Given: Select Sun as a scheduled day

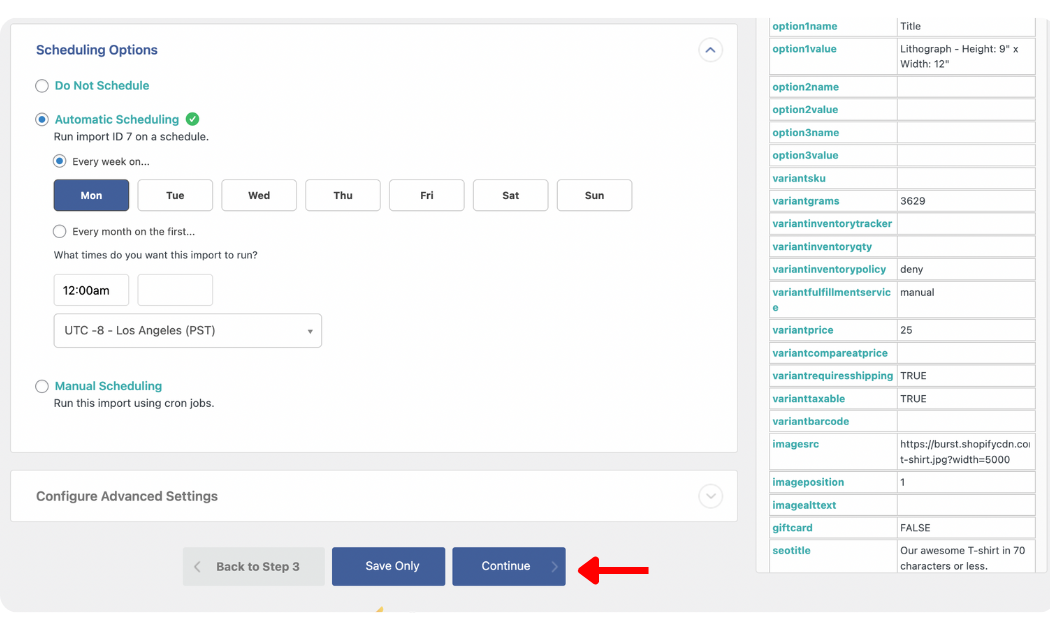Looking at the screenshot, I should click(x=594, y=195).
